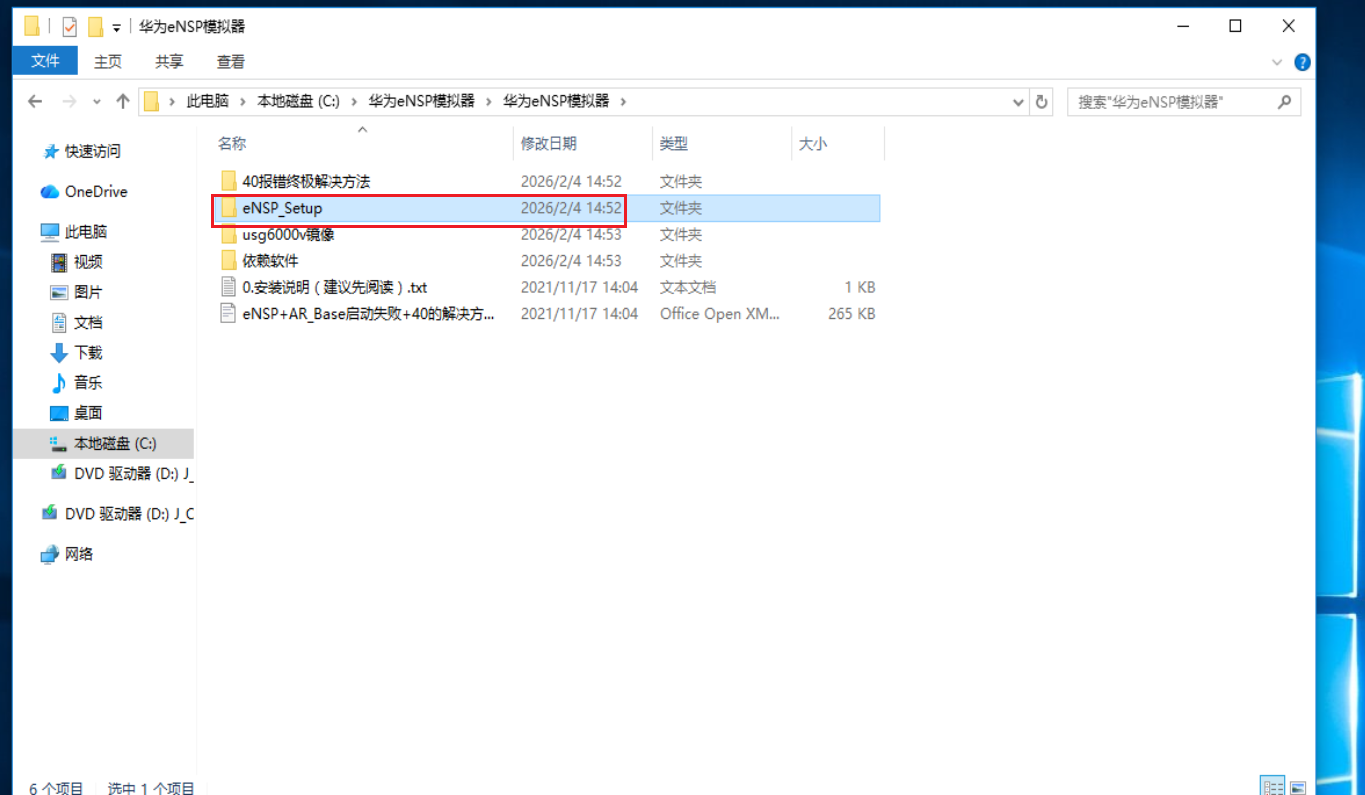Image resolution: width=1365 pixels, height=795 pixels.
Task: Click the 265 KB size cell
Action: pyautogui.click(x=853, y=313)
